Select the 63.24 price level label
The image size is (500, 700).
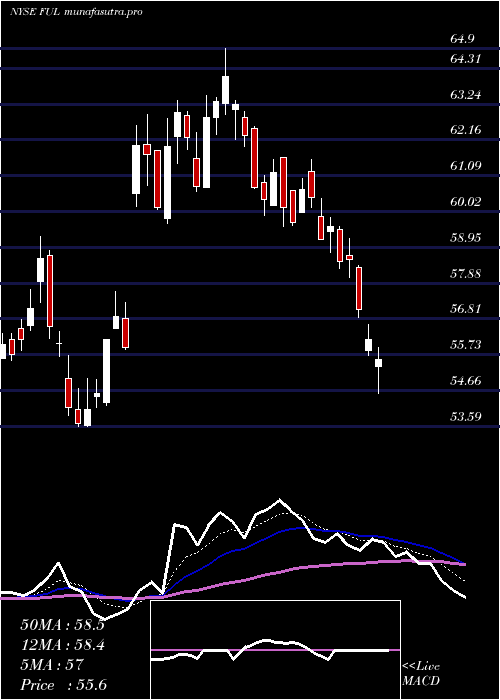[x=466, y=95]
